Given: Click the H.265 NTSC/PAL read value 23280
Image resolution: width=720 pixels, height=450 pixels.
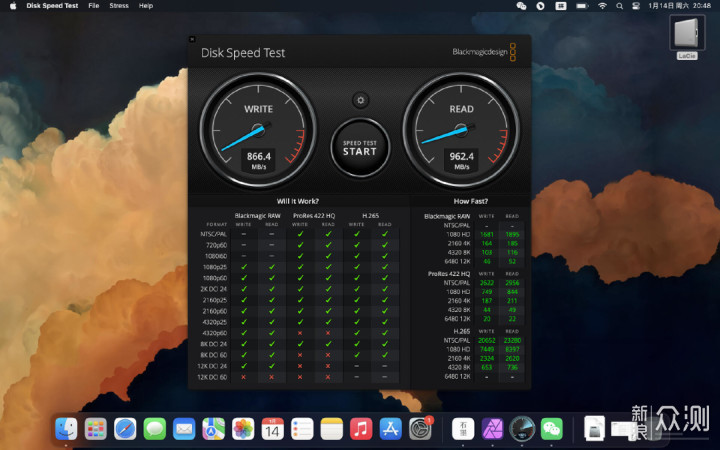Looking at the screenshot, I should [512, 340].
